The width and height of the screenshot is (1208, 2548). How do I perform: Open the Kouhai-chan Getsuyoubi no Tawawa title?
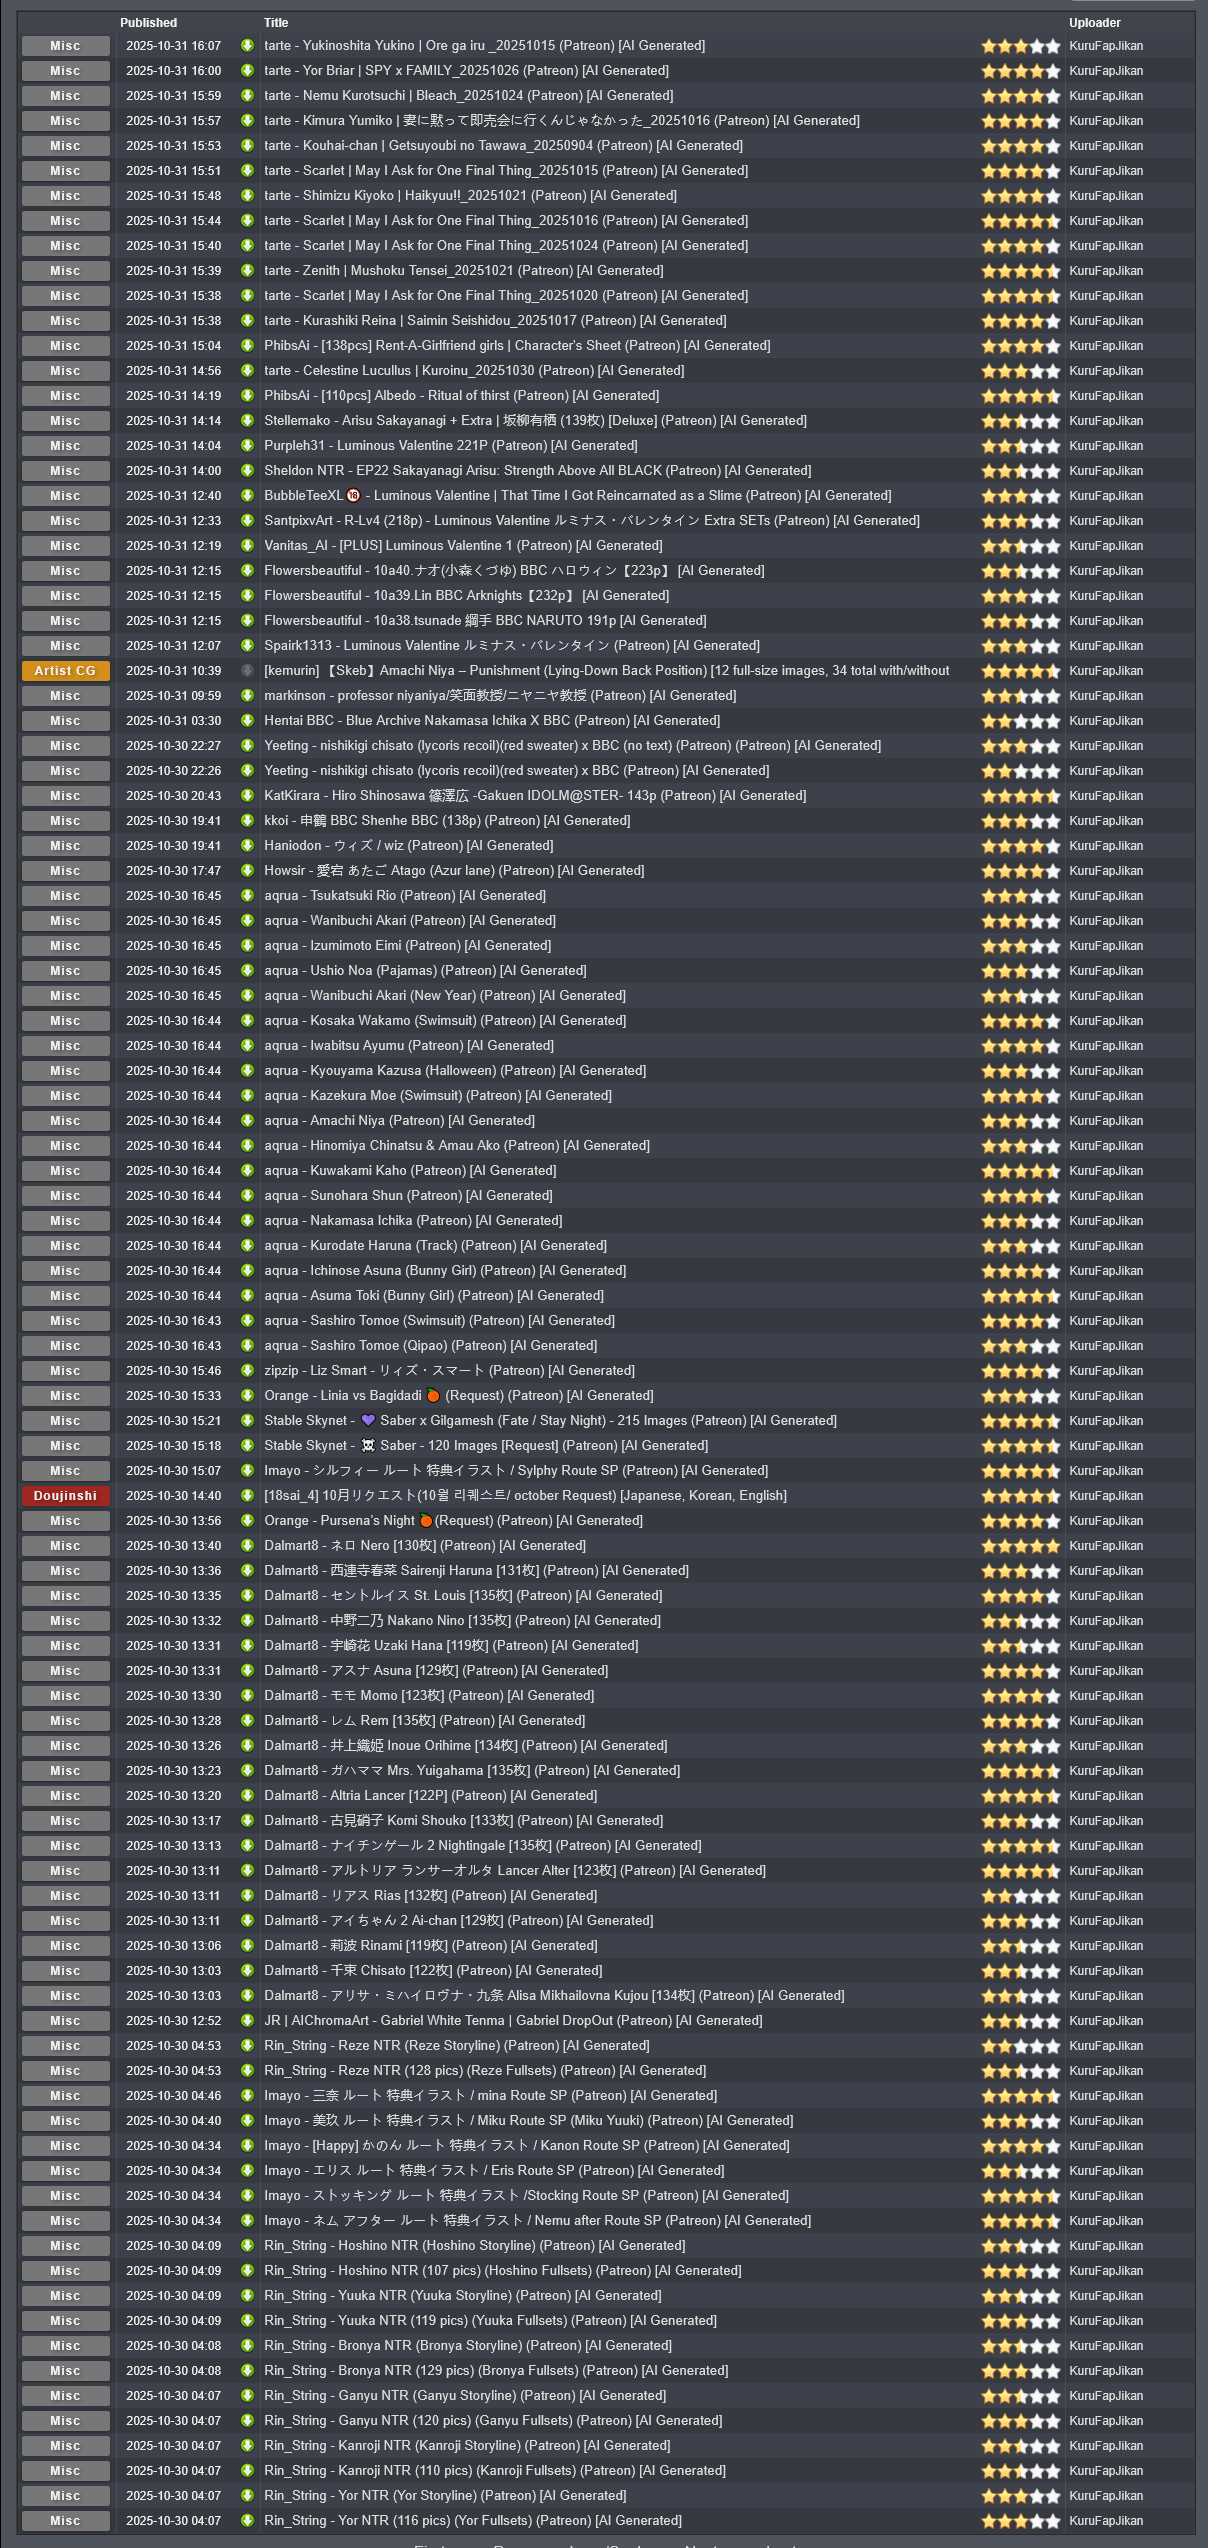coord(503,146)
